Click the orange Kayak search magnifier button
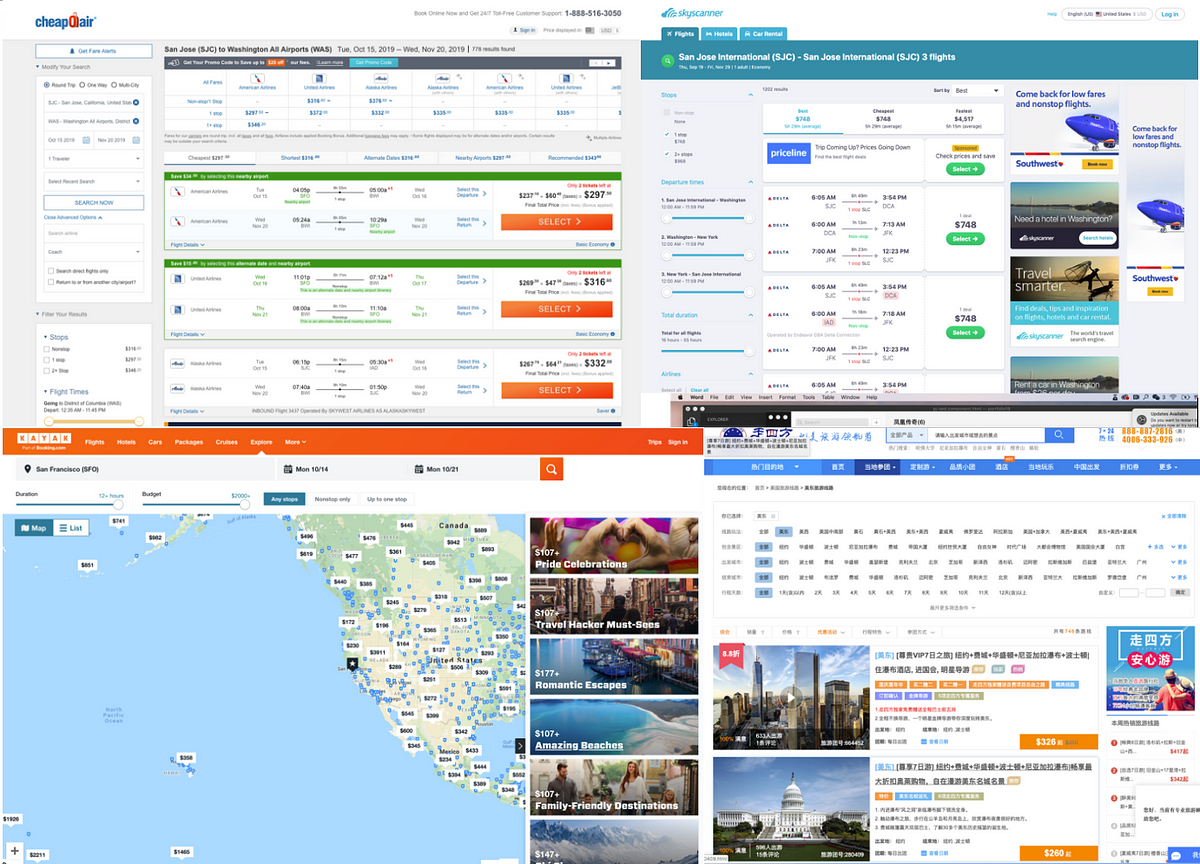1200x864 pixels. click(551, 469)
